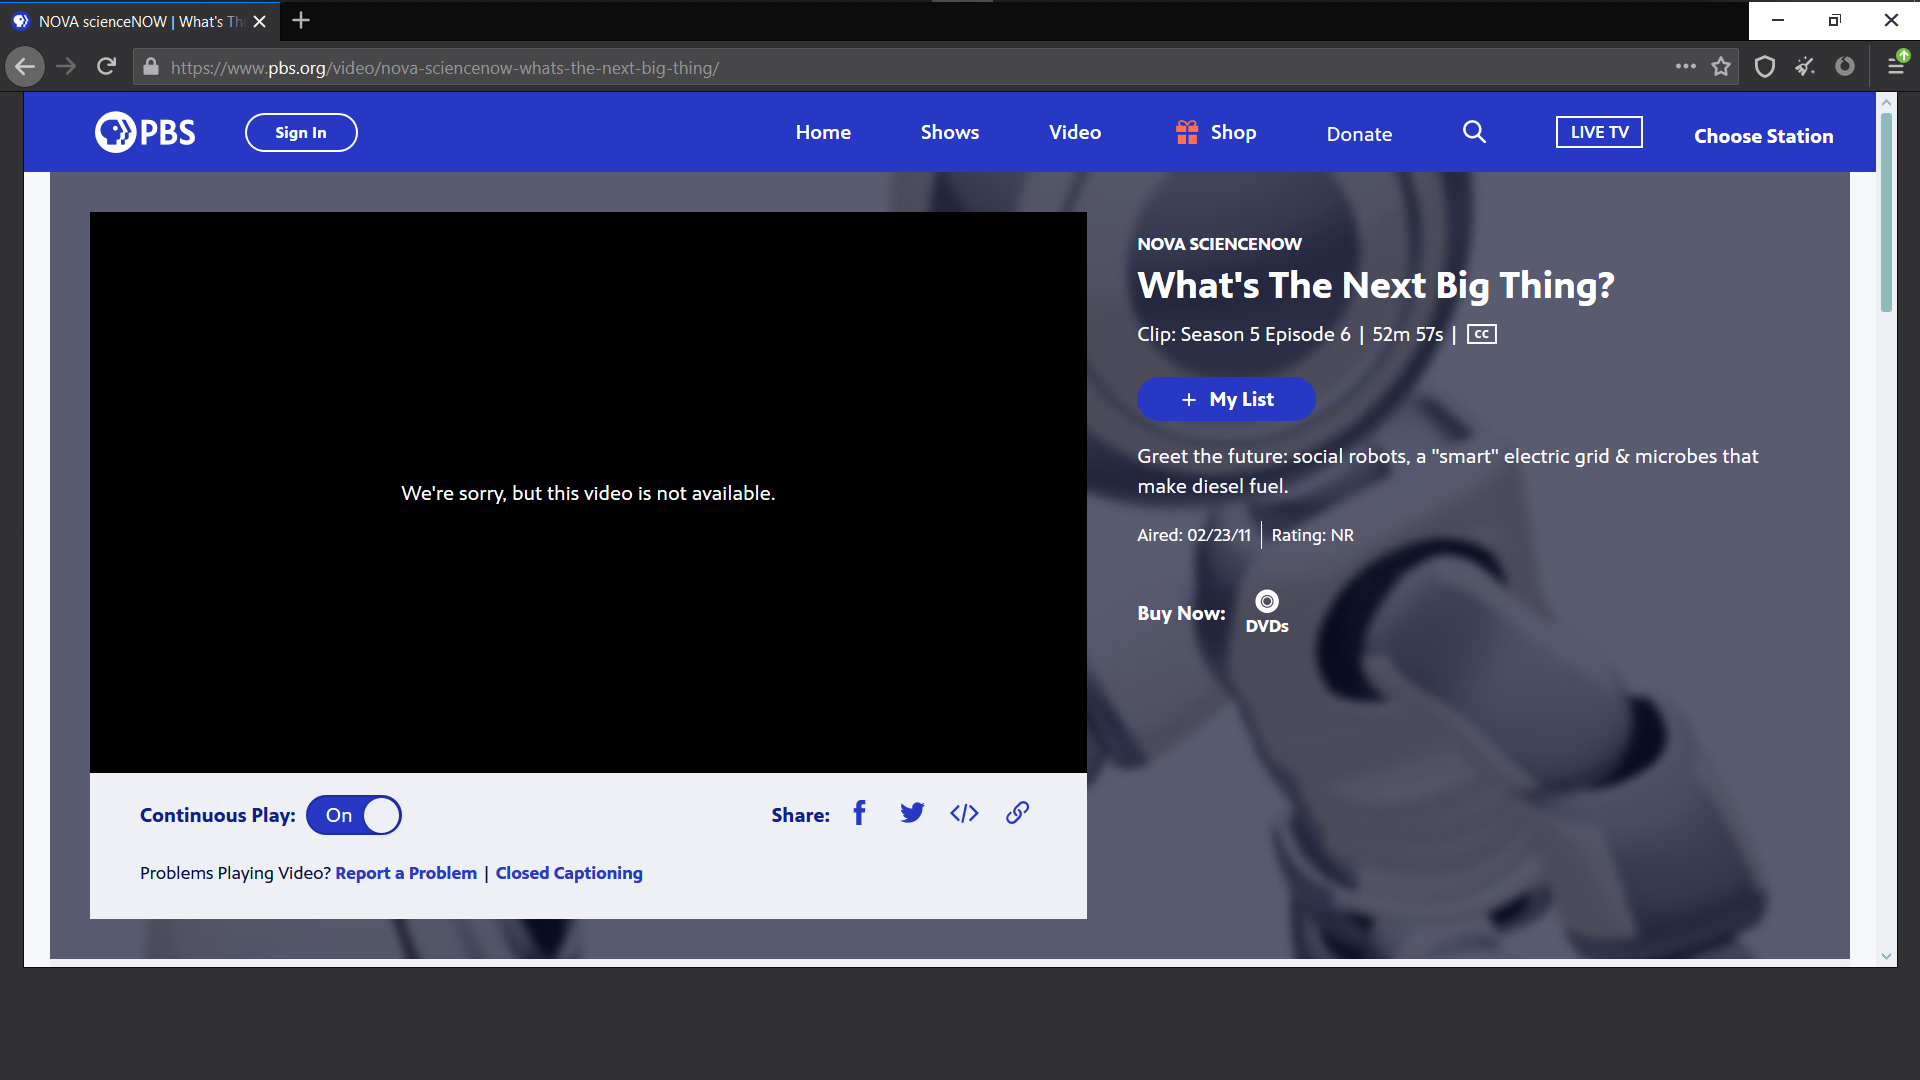Screen dimensions: 1920x1080
Task: Click the "Greet the future" description text
Action: (1448, 471)
